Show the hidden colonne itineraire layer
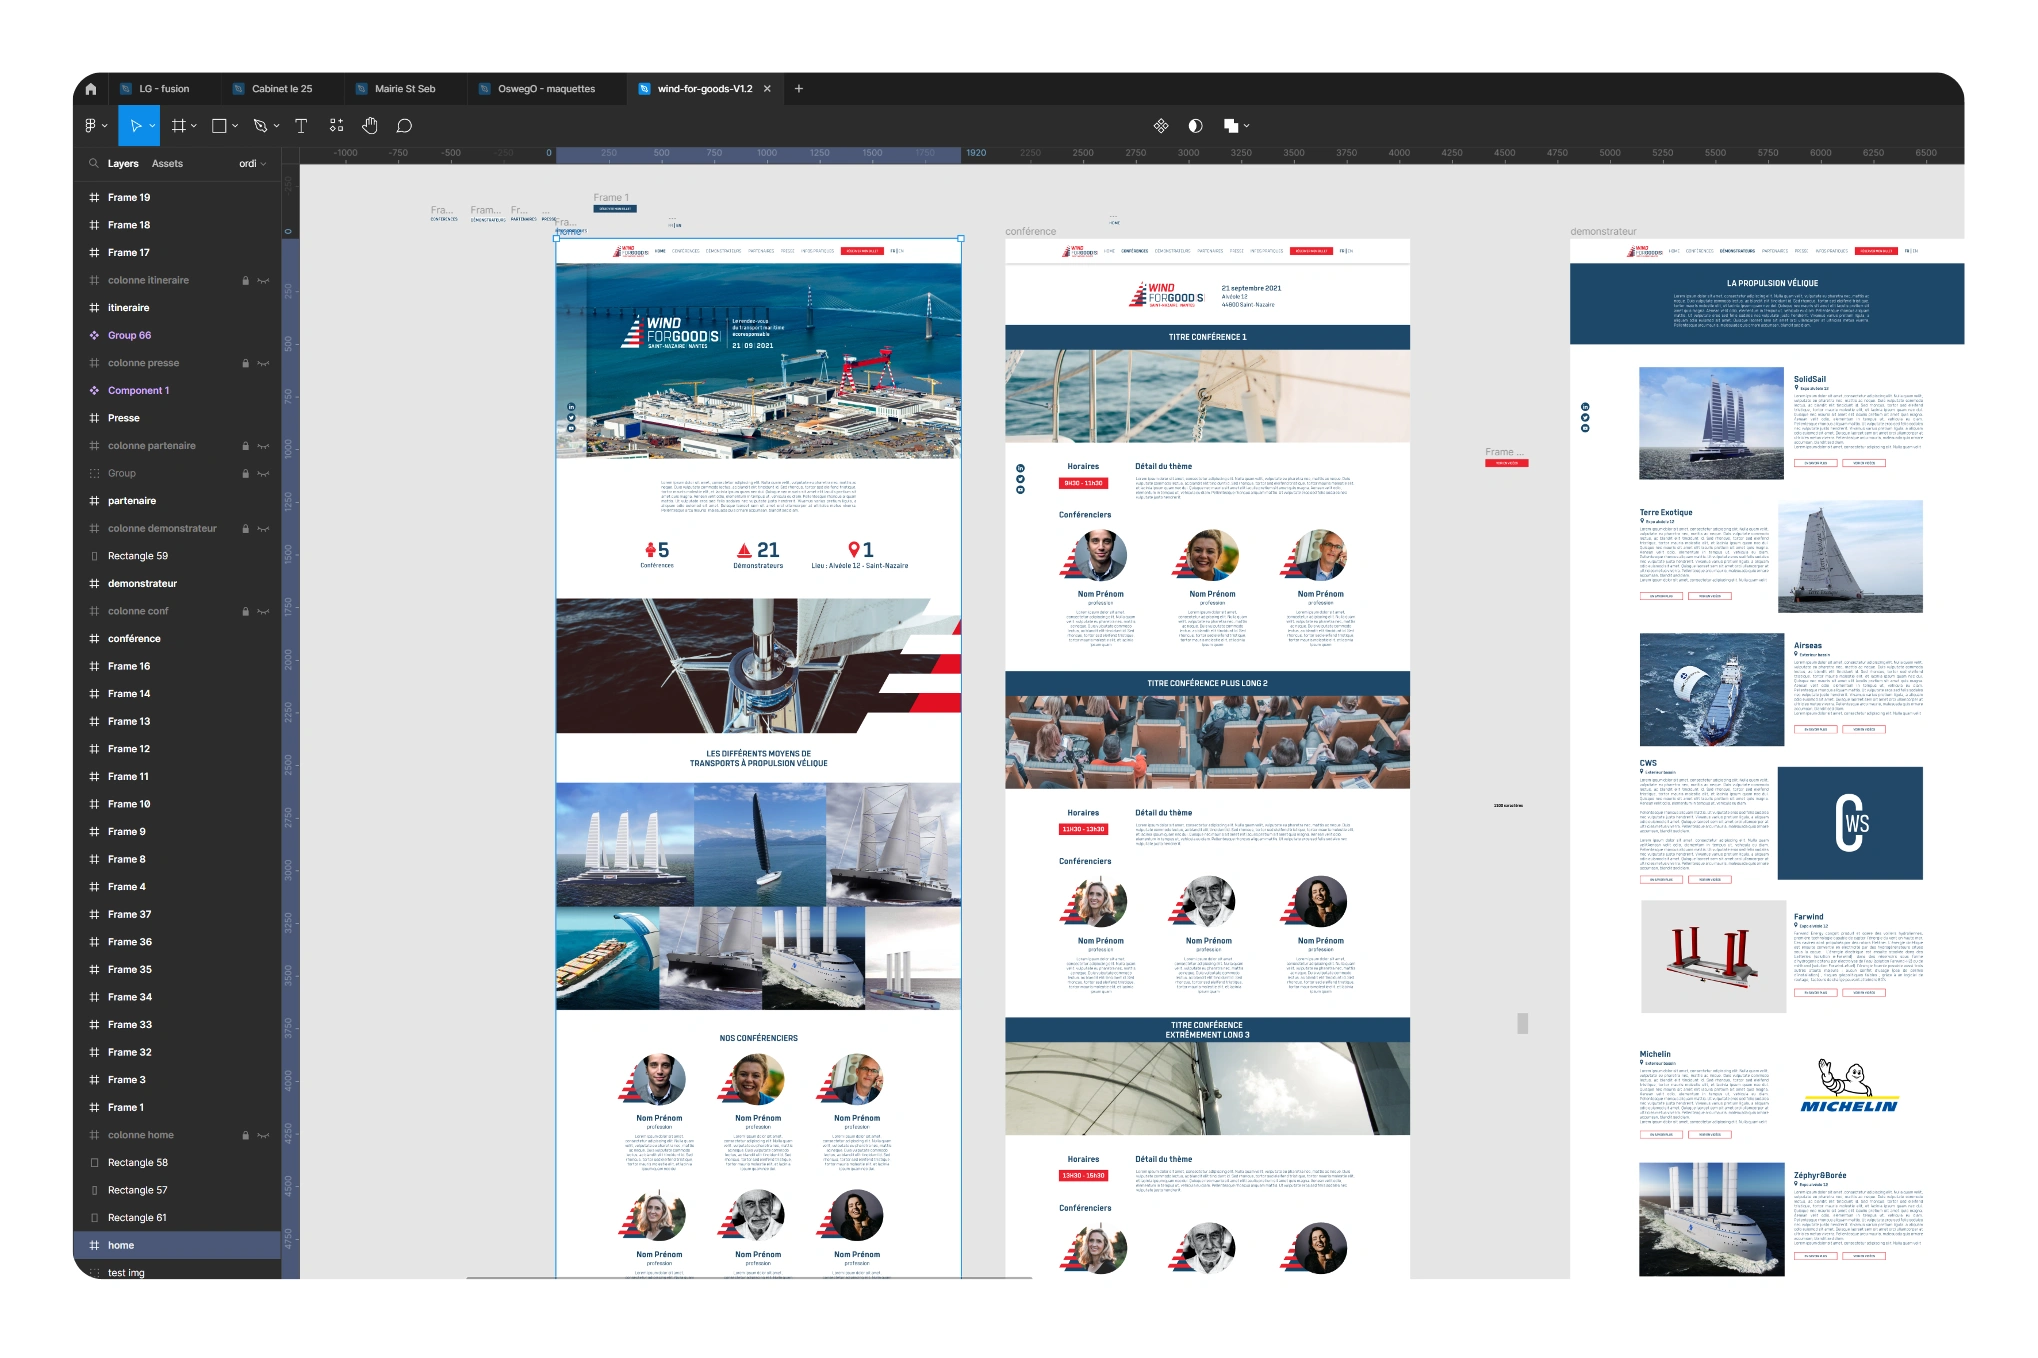Screen dimensions: 2038x1358 263,281
